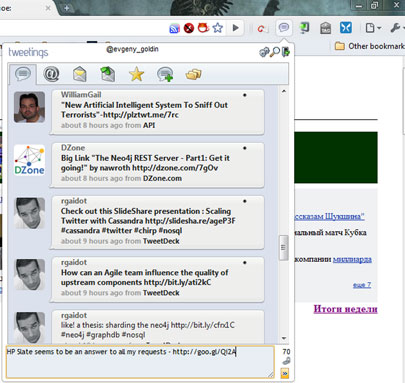This screenshot has width=405, height=383.
Task: Open the Other bookmarks folder
Action: point(370,46)
